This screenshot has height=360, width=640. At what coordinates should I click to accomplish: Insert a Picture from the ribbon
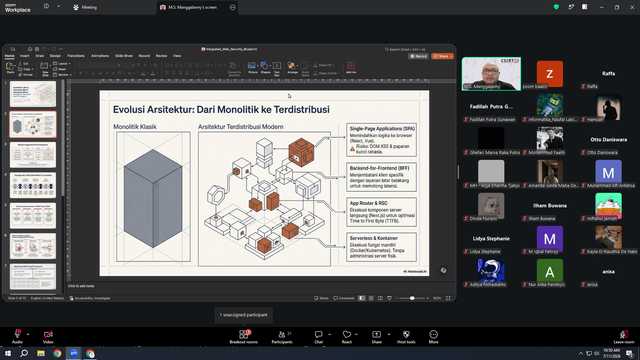tap(253, 68)
